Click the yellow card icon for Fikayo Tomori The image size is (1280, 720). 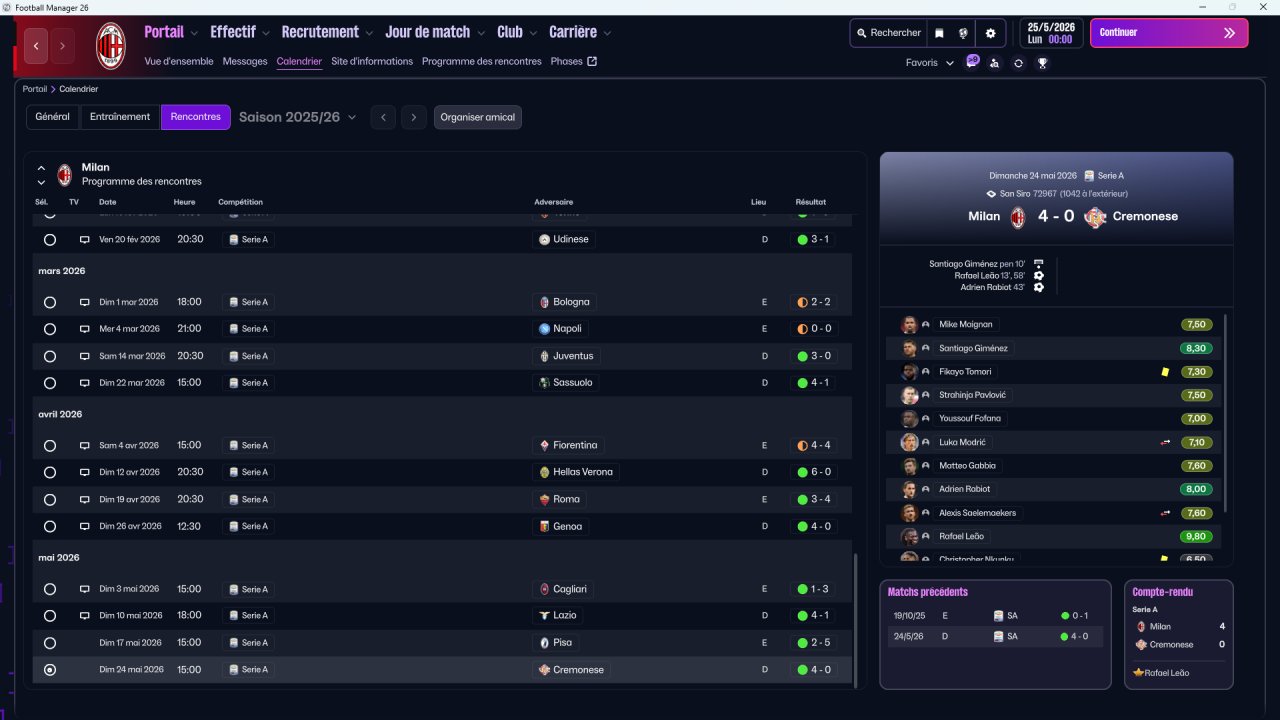(x=1165, y=372)
